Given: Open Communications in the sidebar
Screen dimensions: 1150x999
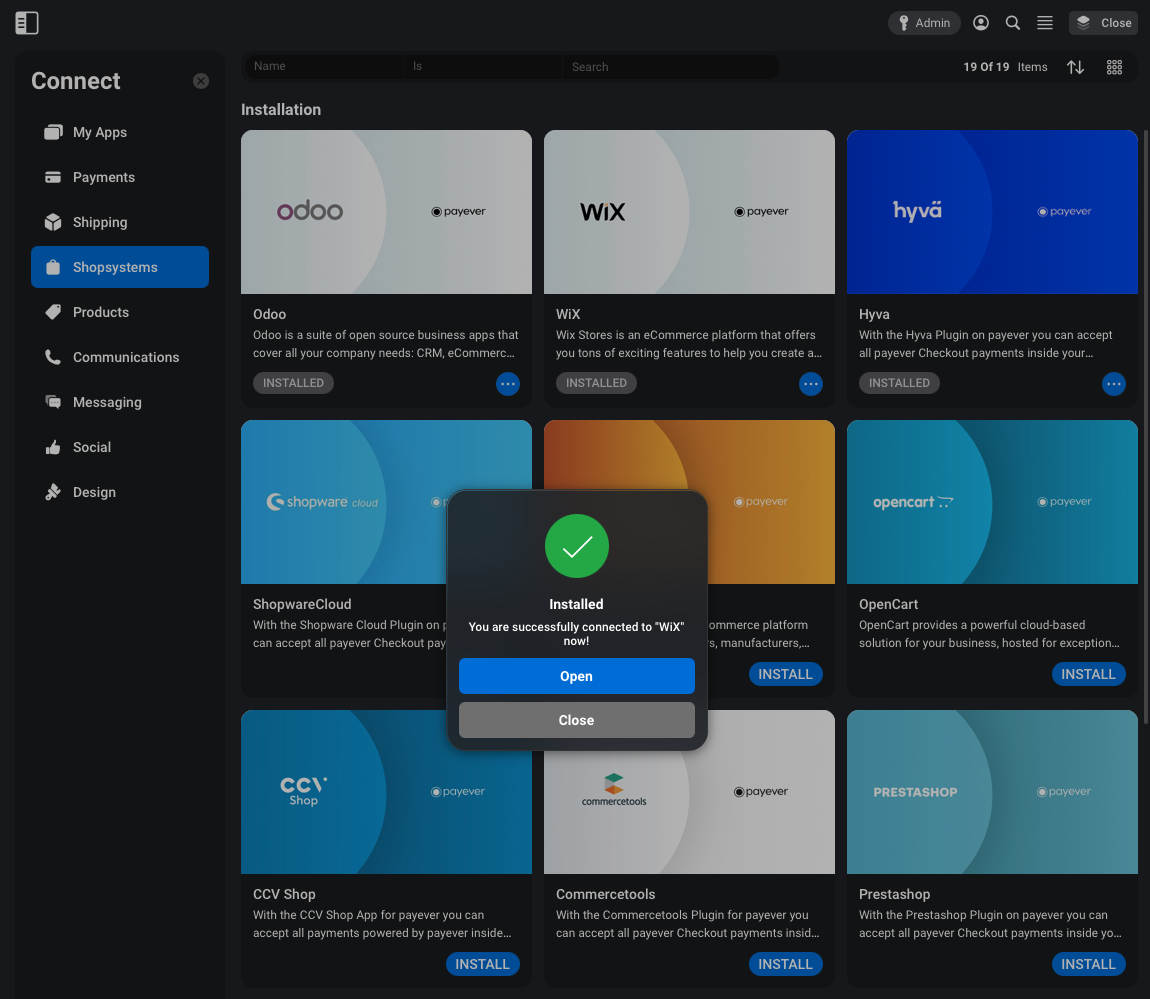Looking at the screenshot, I should click(120, 357).
